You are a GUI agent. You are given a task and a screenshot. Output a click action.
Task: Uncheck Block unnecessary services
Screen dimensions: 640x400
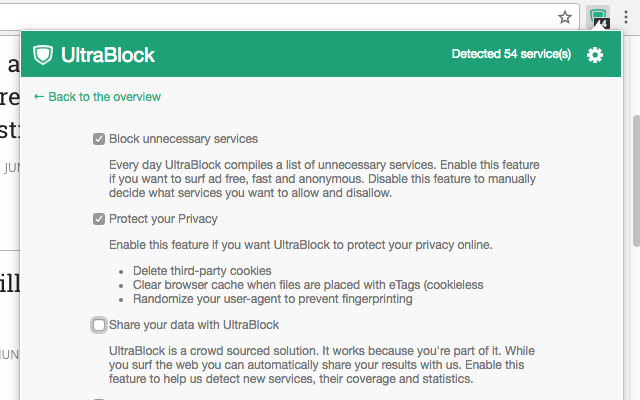(99, 139)
